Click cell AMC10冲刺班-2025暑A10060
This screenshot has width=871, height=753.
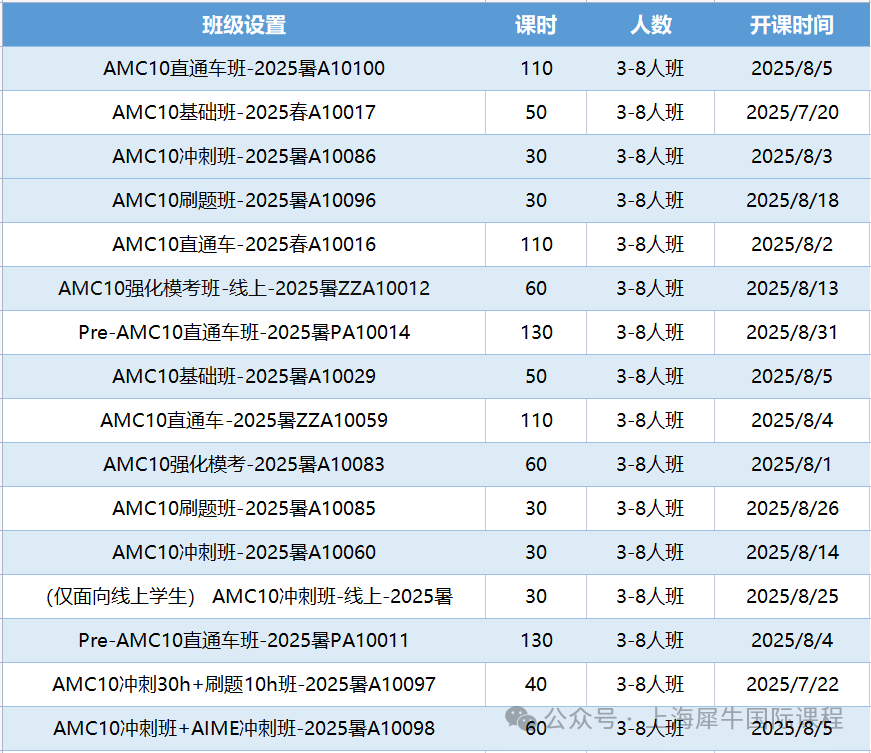click(244, 552)
